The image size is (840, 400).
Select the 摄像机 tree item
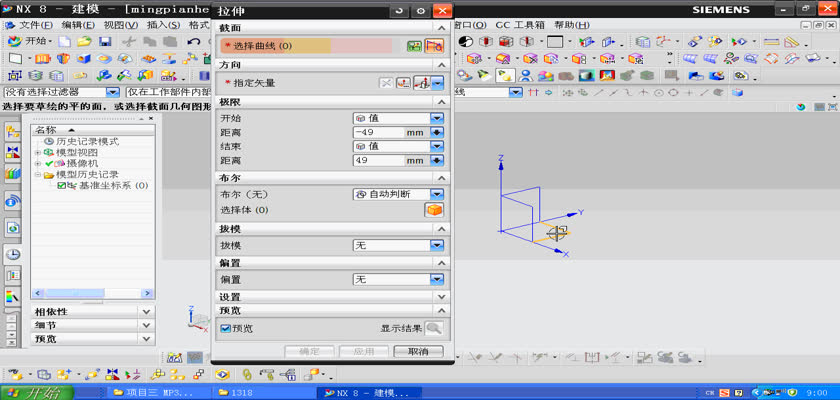[82, 163]
